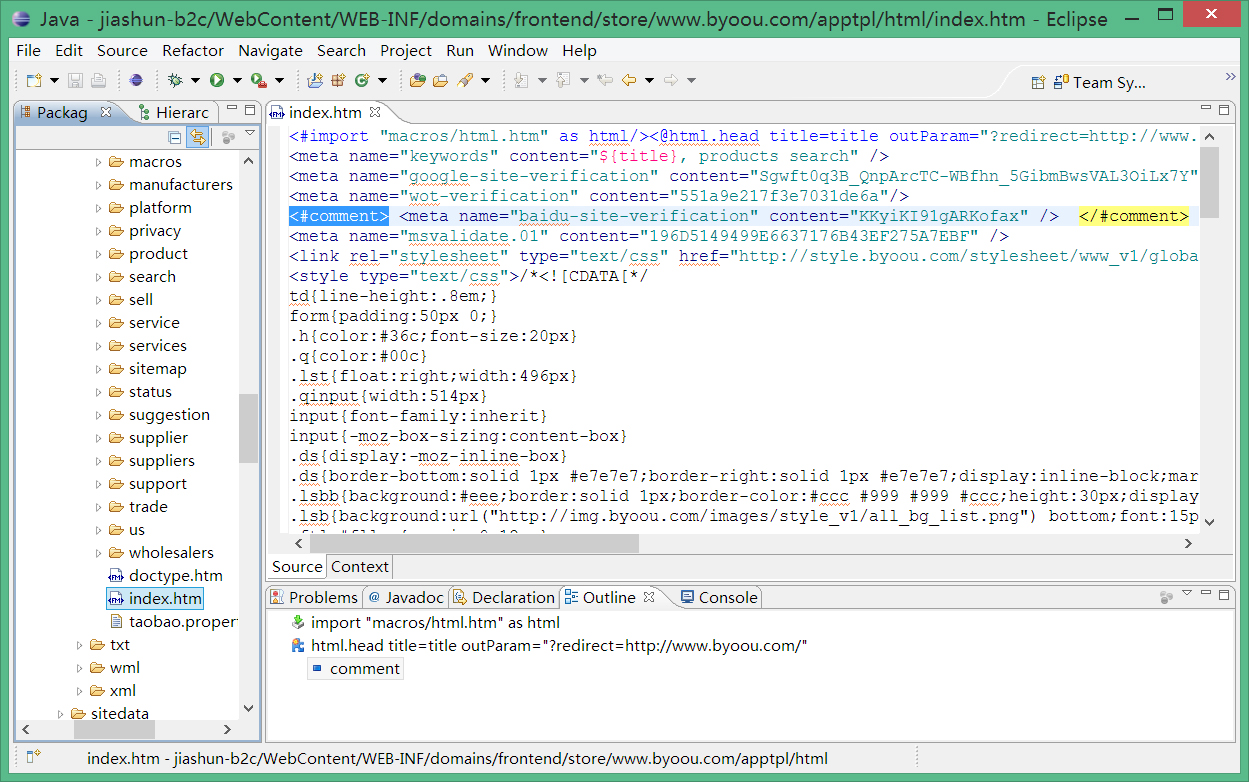This screenshot has width=1249, height=782.
Task: Click the yellow Back navigation arrow
Action: (628, 80)
